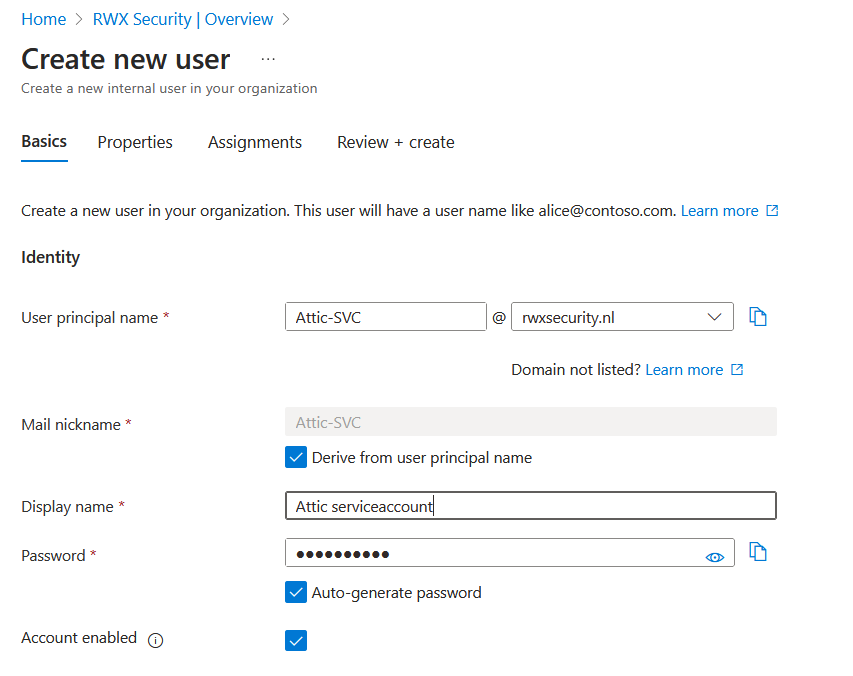
Task: Focus the User principal name text box
Action: pyautogui.click(x=385, y=317)
